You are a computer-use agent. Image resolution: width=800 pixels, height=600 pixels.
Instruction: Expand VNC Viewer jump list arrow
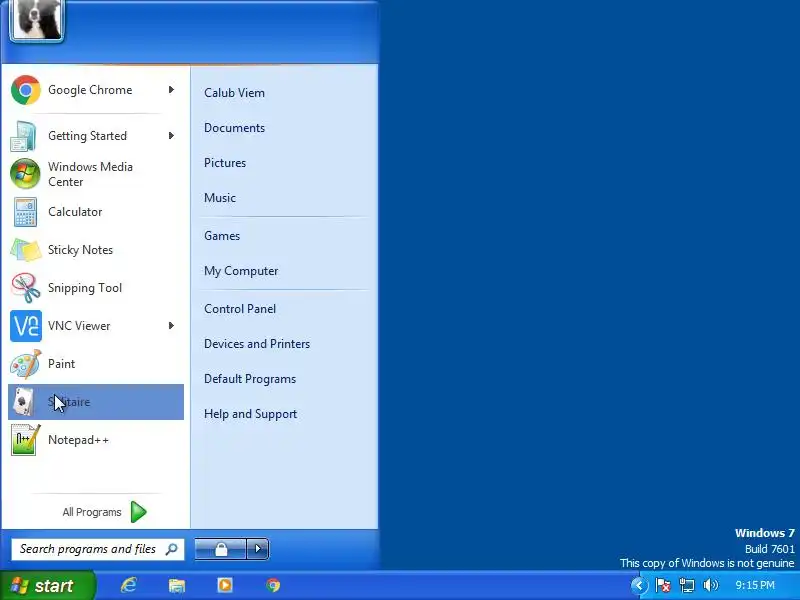[171, 326]
